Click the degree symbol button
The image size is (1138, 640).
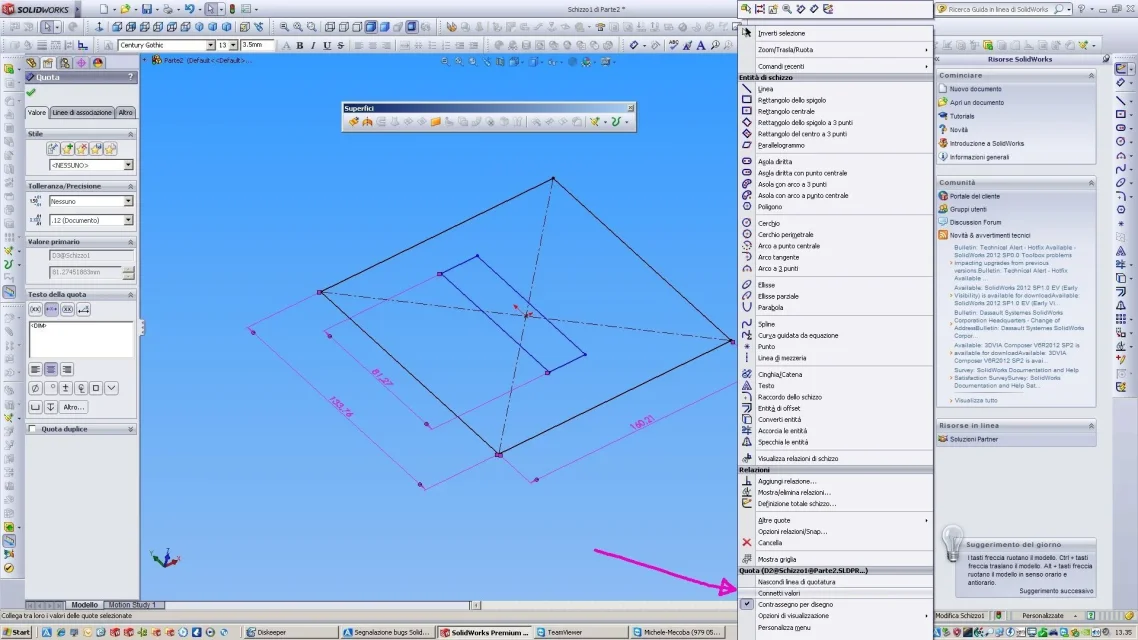pos(50,388)
